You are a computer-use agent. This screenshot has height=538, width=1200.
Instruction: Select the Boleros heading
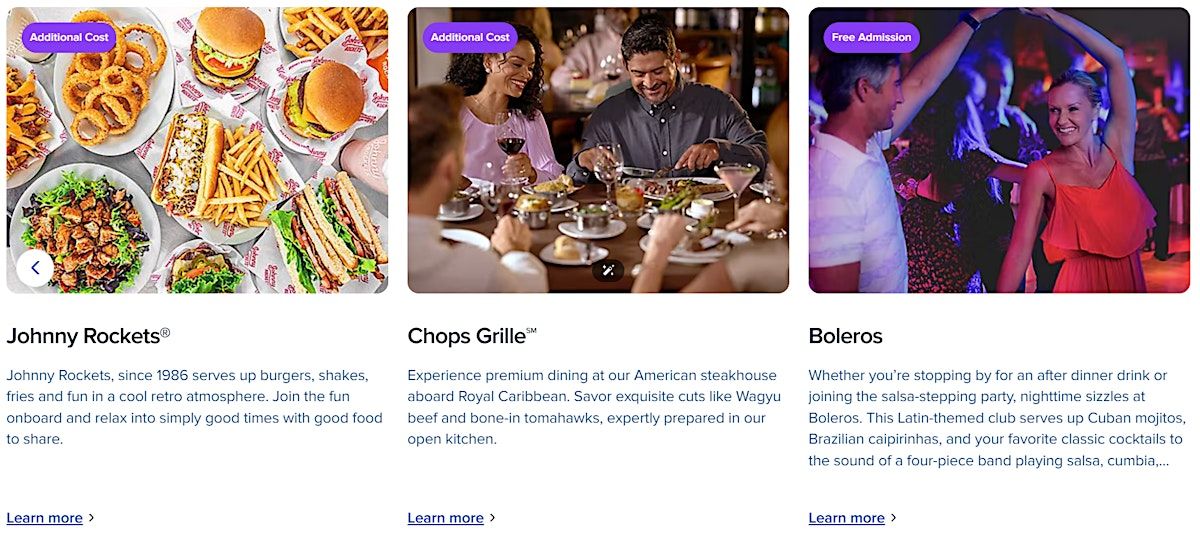[x=845, y=336]
